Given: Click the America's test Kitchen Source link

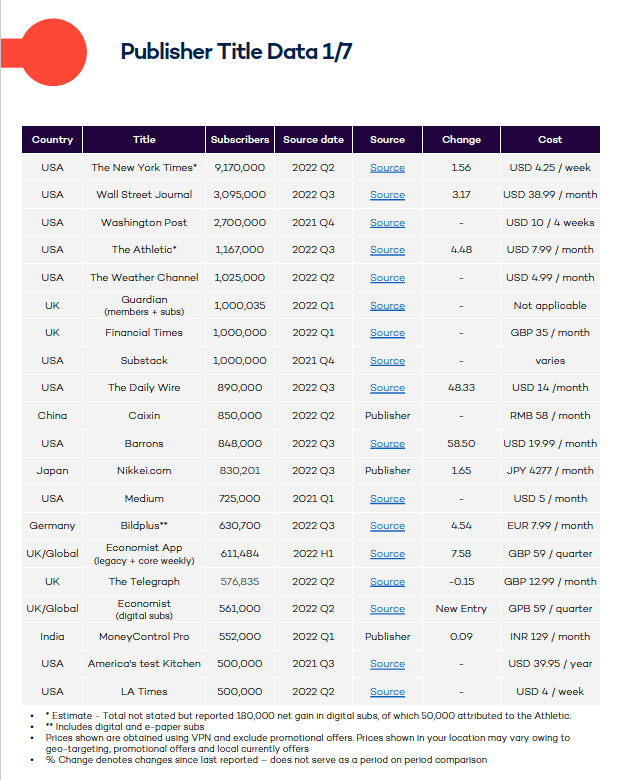Looking at the screenshot, I should coord(387,664).
